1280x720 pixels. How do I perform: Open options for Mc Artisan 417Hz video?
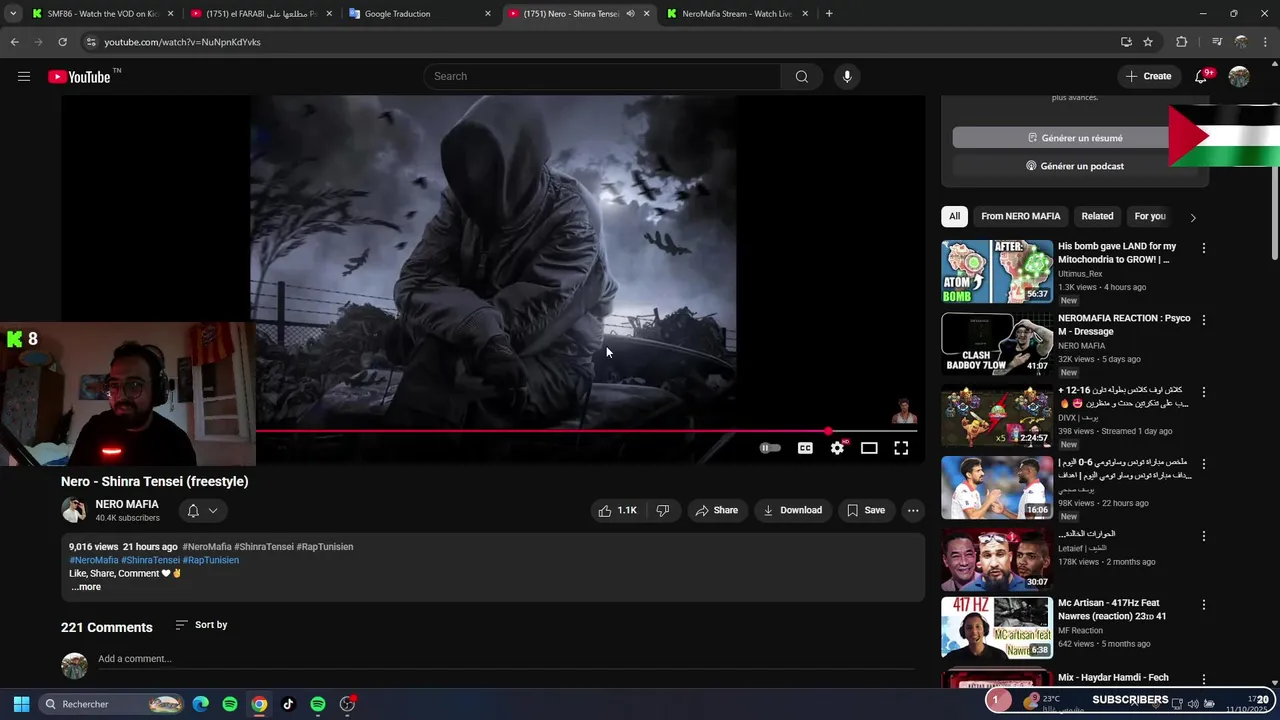click(1203, 605)
